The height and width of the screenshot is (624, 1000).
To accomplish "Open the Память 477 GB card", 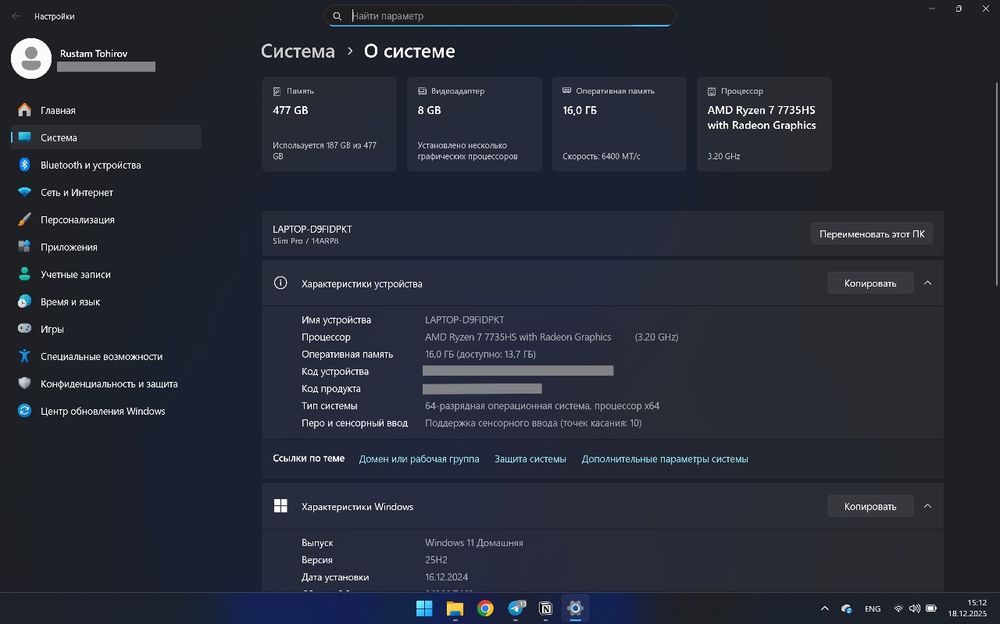I will point(329,124).
